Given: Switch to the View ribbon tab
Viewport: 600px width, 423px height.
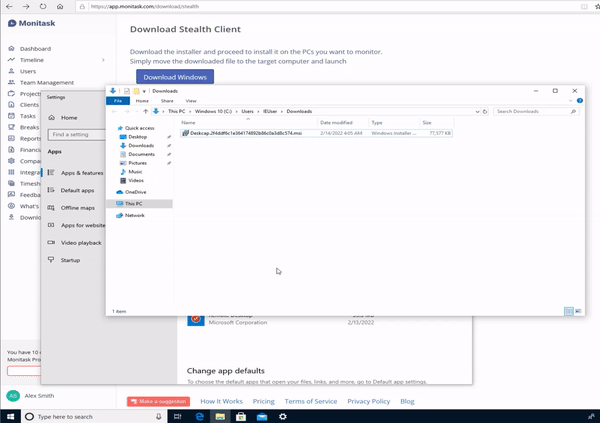Looking at the screenshot, I should point(191,101).
